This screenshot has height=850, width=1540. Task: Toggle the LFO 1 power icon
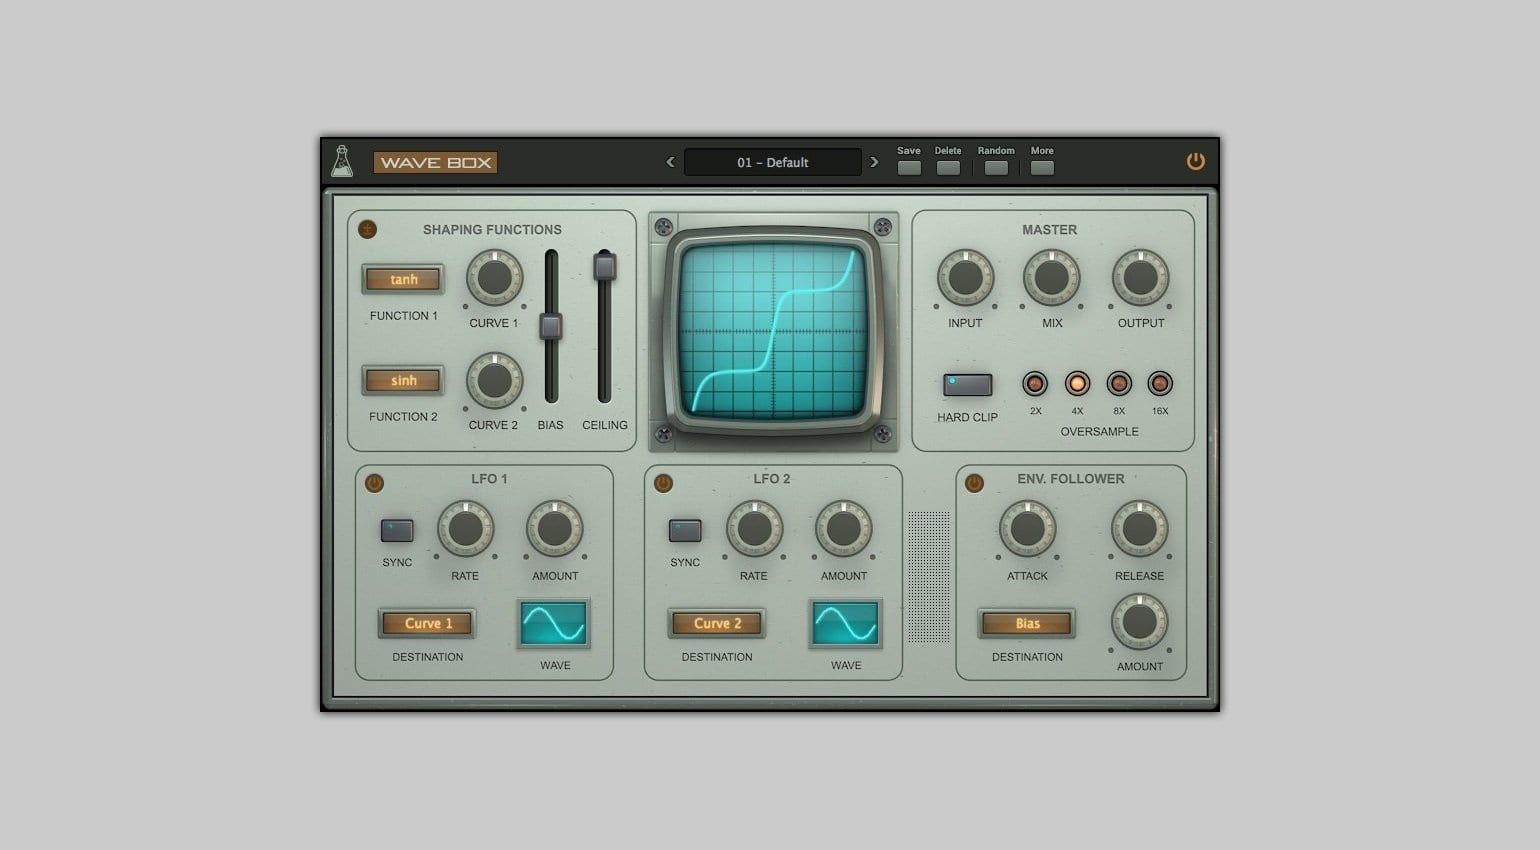(372, 483)
